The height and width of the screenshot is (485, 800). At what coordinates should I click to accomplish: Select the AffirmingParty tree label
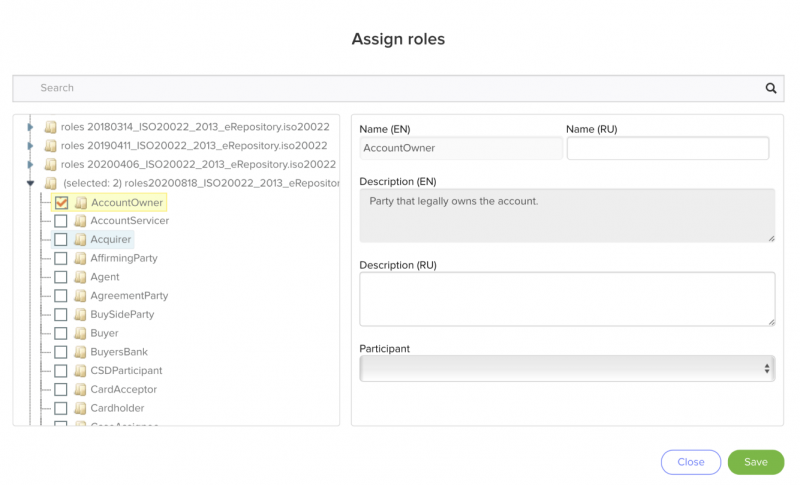124,259
